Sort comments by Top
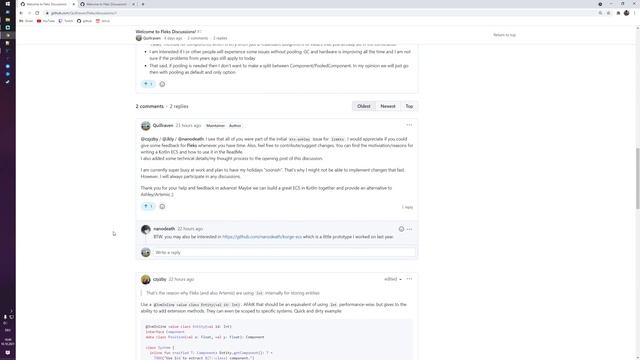Screen dimensions: 640x360 (409, 106)
